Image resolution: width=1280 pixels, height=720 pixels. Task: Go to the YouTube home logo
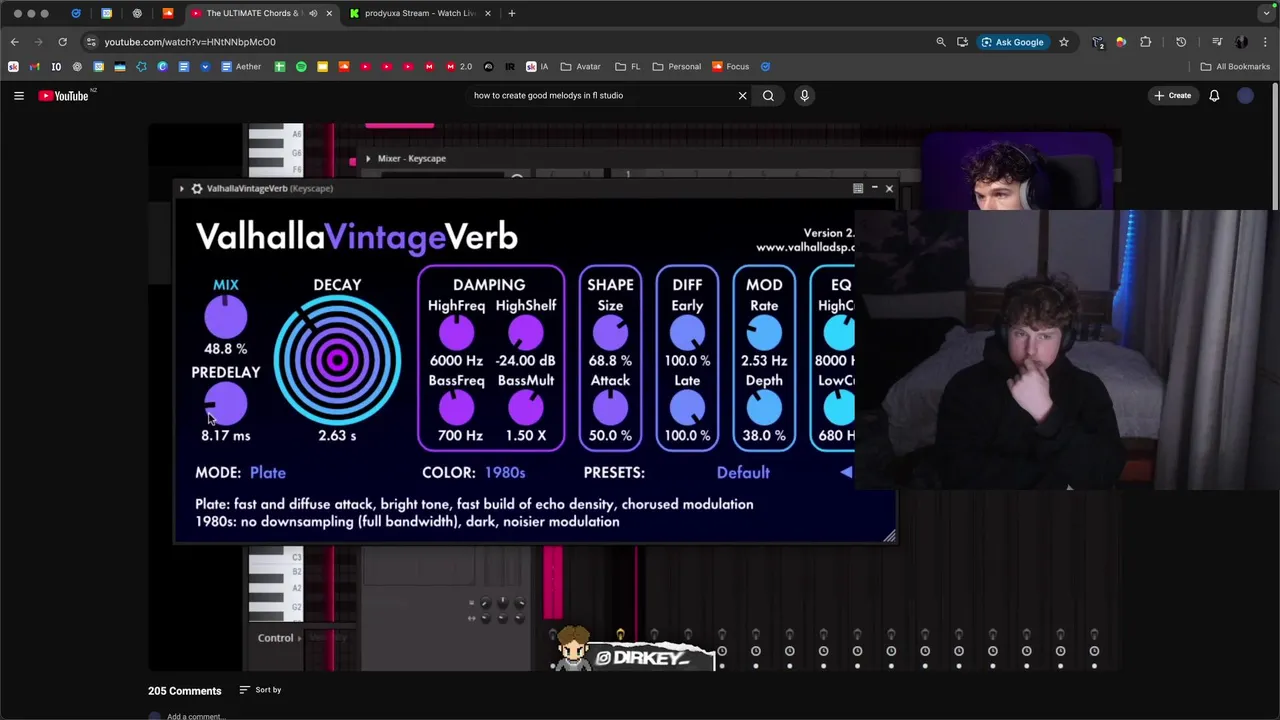tap(64, 96)
